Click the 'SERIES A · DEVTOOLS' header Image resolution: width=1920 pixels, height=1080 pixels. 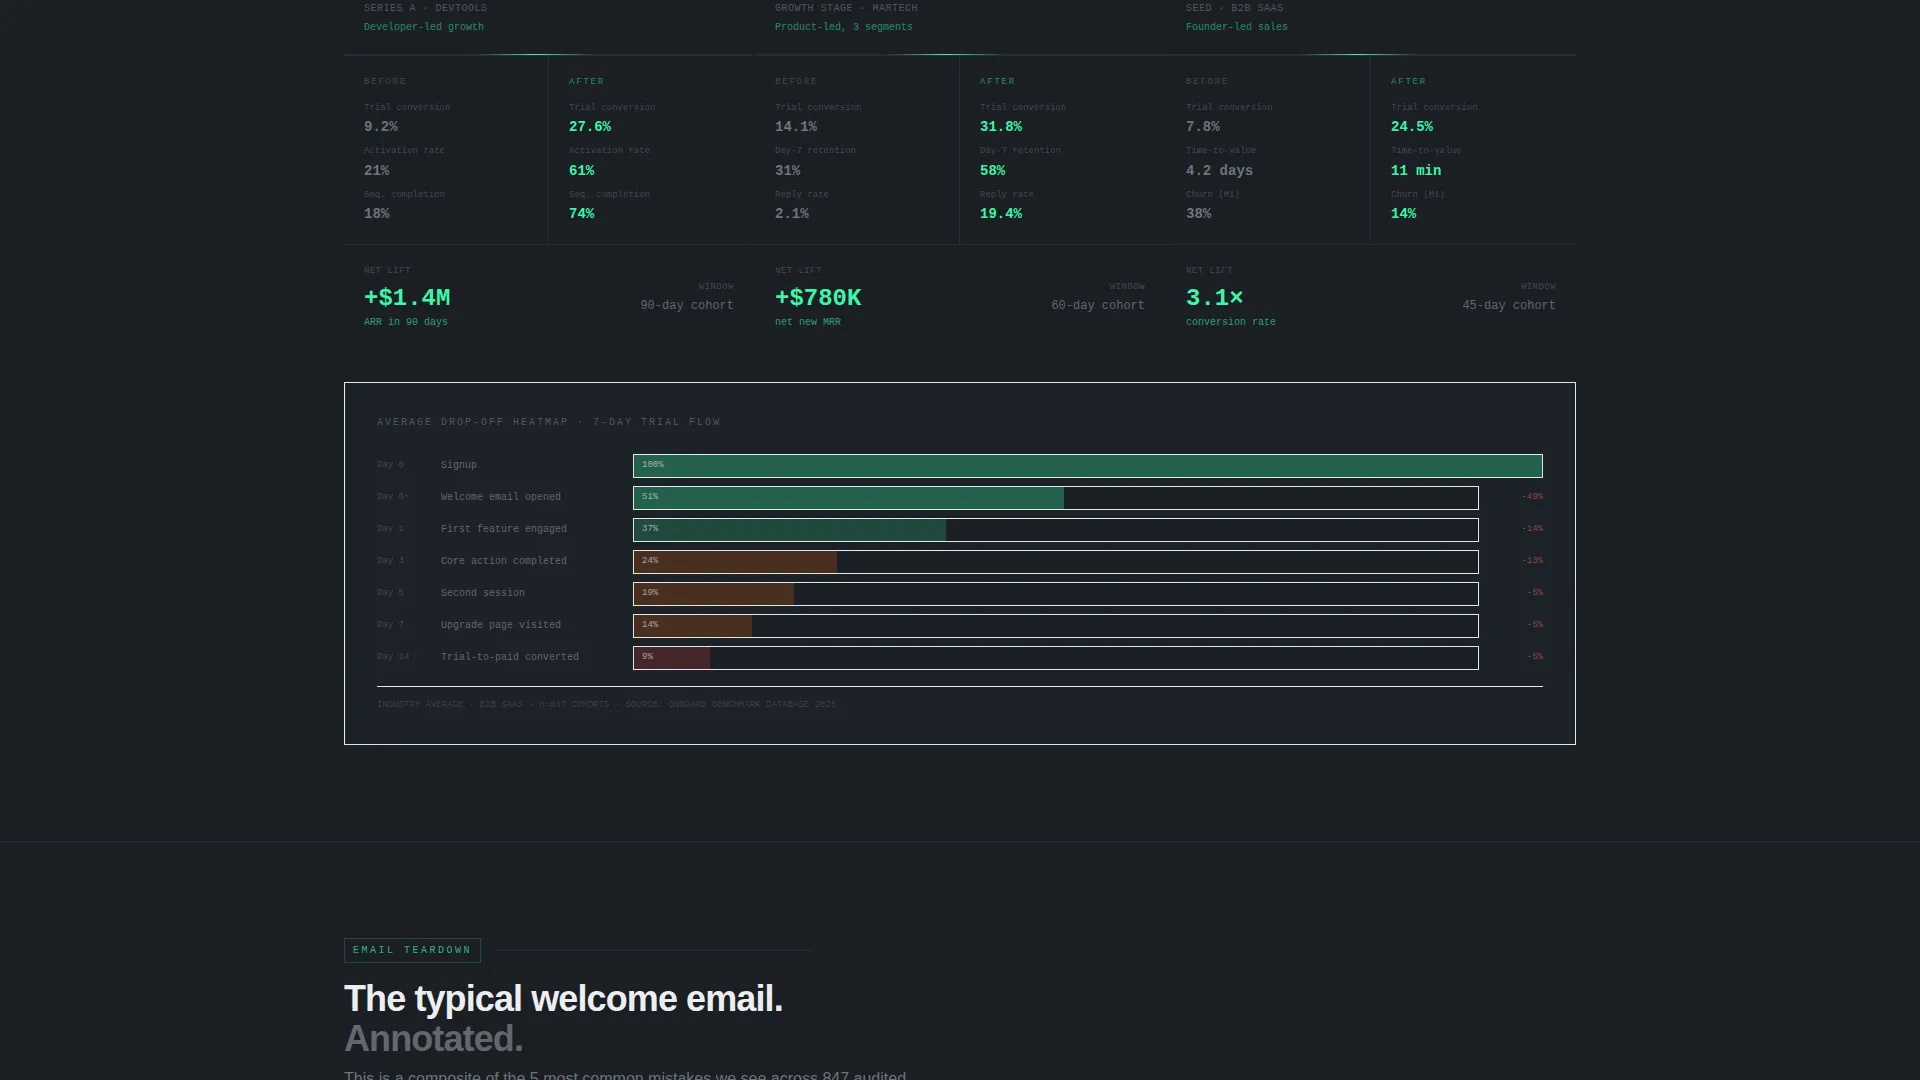click(x=426, y=8)
